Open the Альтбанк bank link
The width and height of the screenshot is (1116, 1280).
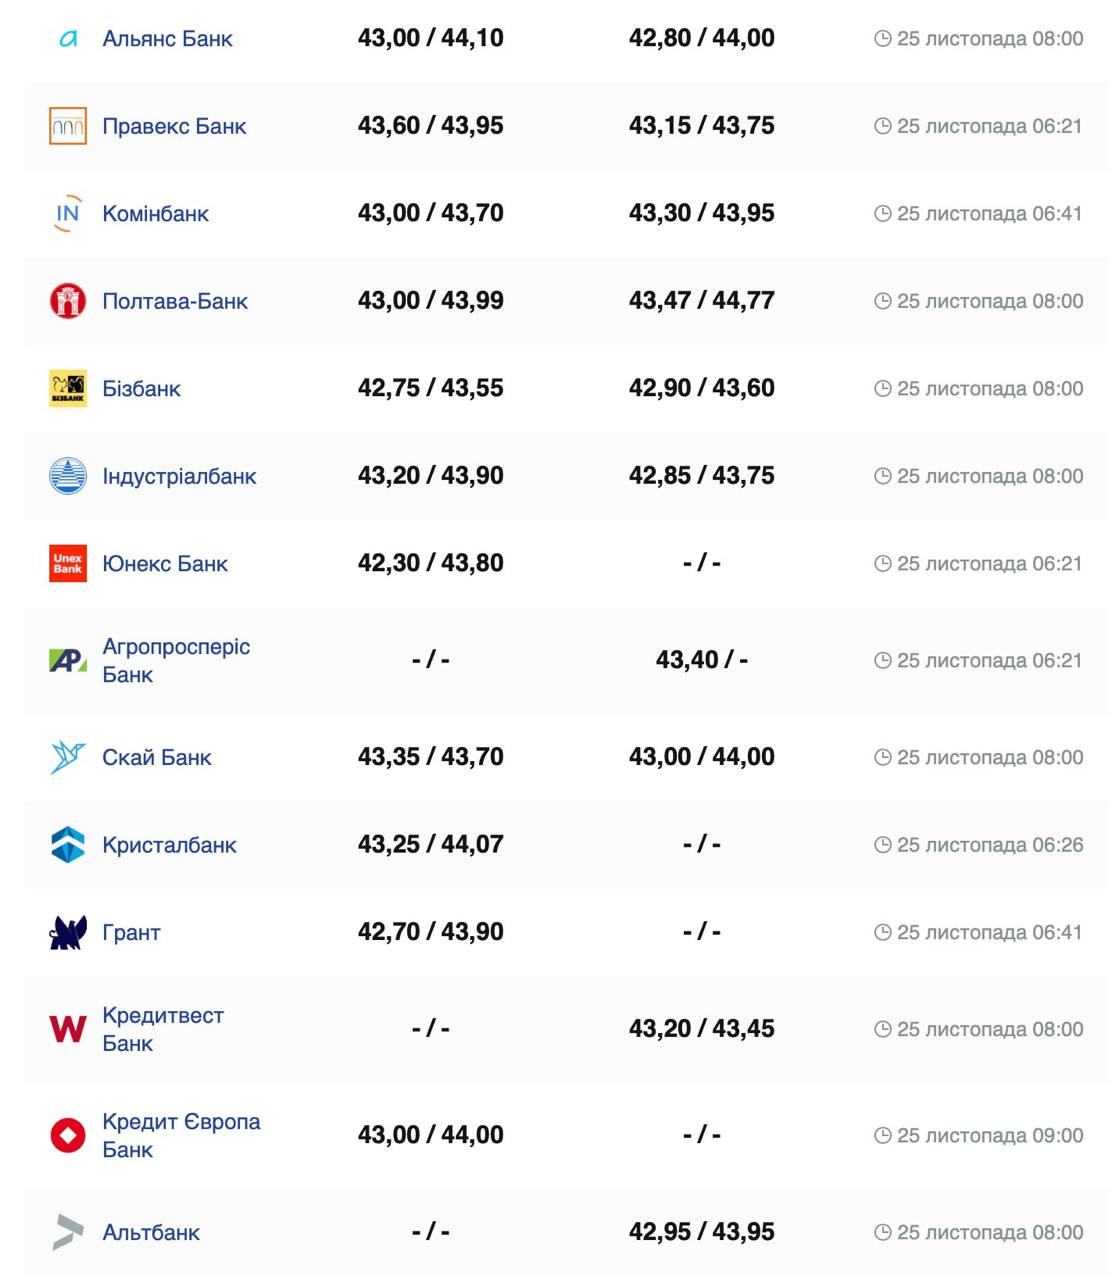pyautogui.click(x=151, y=1232)
